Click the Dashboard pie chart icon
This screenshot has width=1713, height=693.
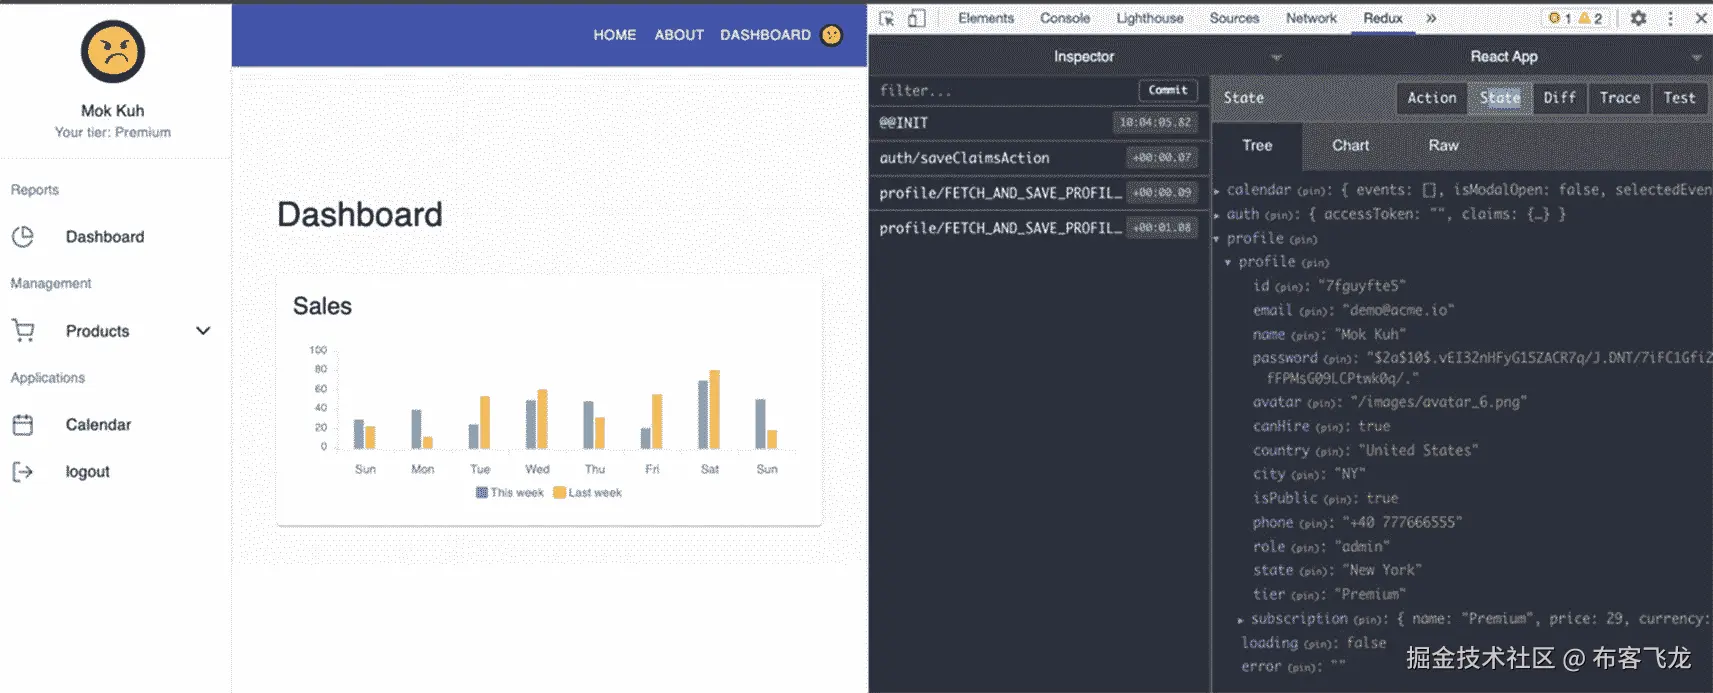[23, 237]
